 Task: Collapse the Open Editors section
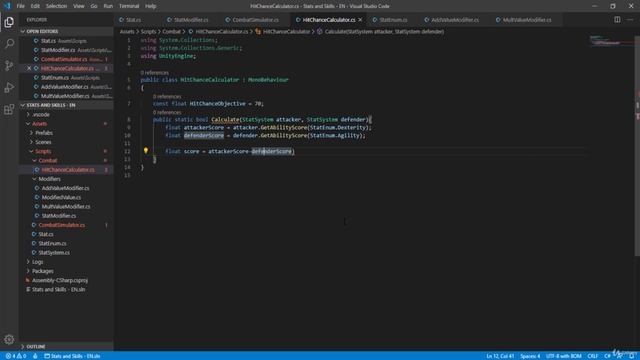pyautogui.click(x=66, y=31)
